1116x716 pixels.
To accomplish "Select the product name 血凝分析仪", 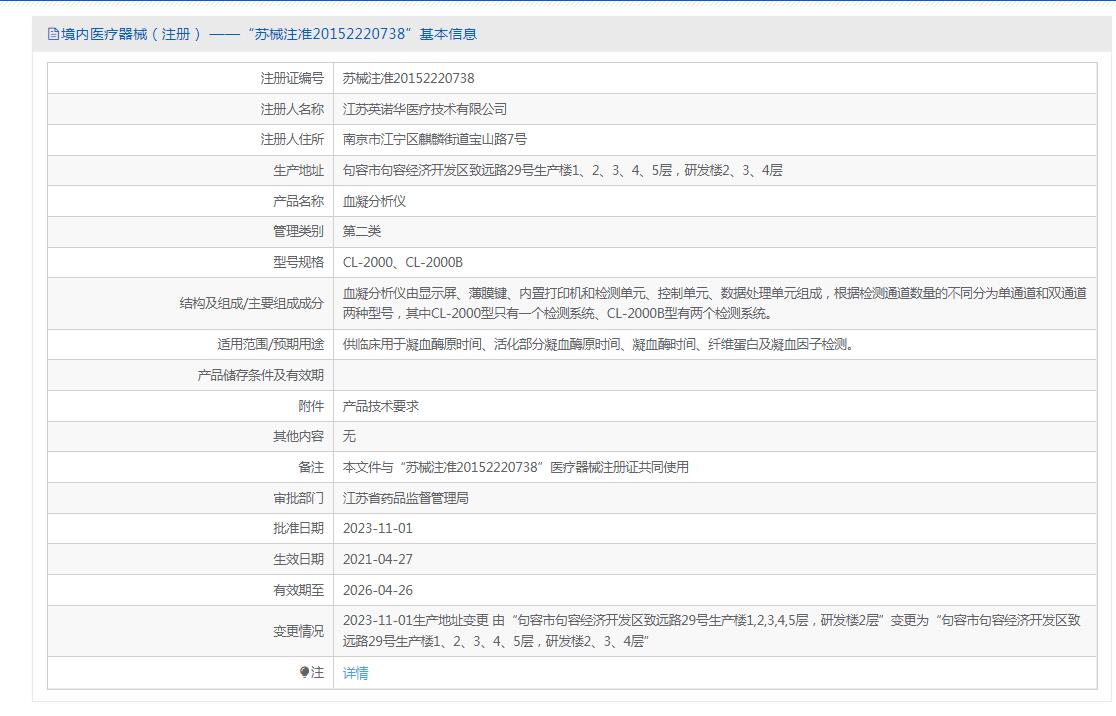I will pyautogui.click(x=374, y=201).
